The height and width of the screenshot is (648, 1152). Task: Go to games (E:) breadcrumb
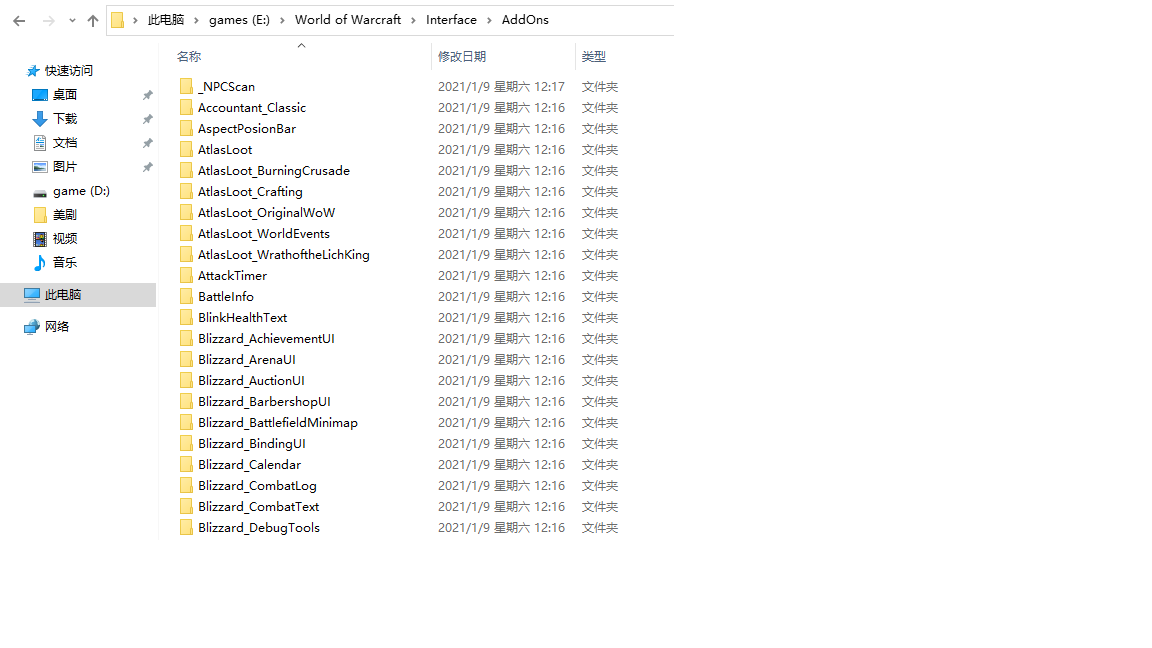point(239,20)
